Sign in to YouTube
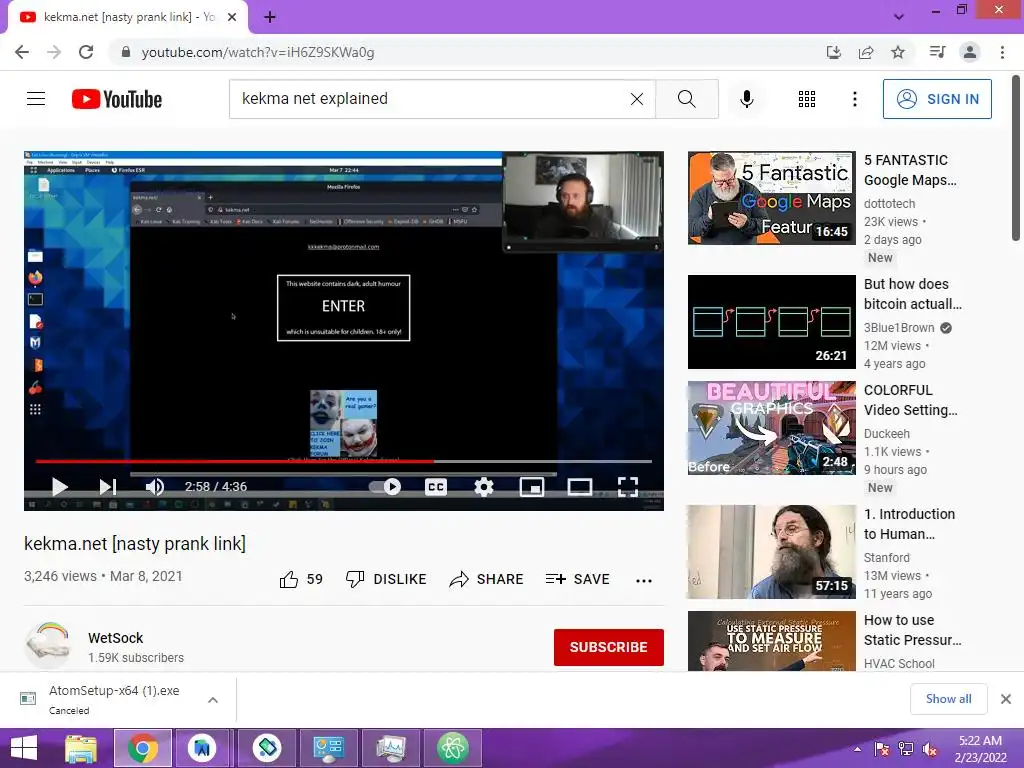 coord(937,99)
